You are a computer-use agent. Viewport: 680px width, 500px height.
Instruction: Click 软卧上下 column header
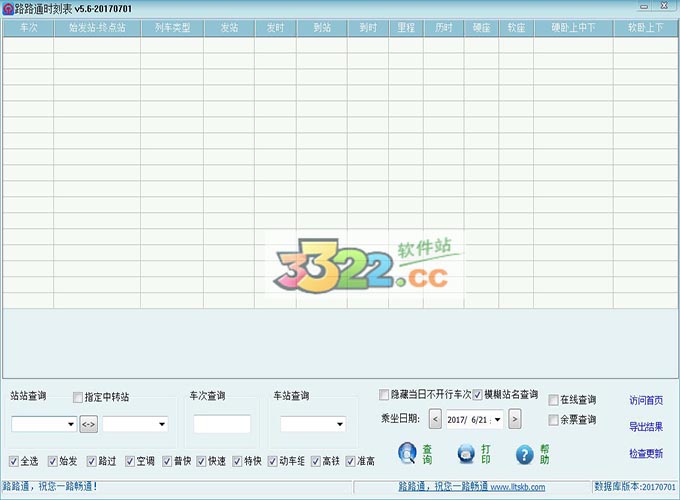click(646, 28)
